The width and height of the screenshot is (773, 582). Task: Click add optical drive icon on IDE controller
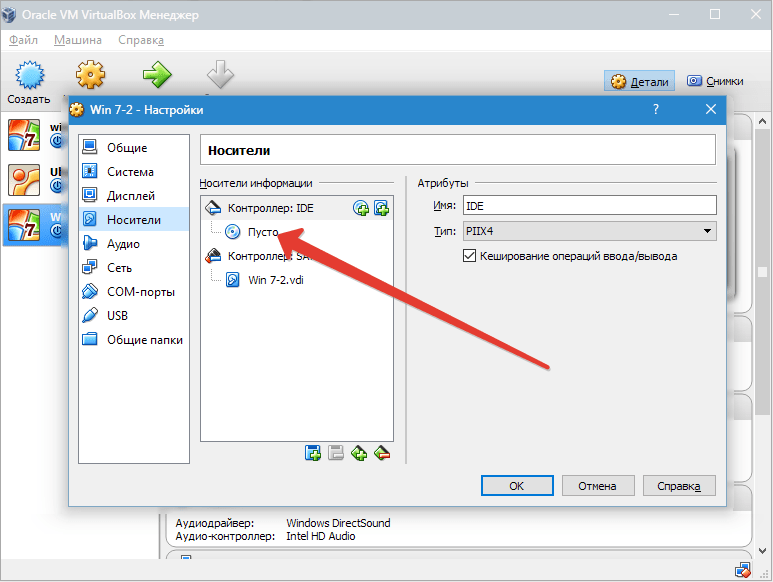point(361,208)
